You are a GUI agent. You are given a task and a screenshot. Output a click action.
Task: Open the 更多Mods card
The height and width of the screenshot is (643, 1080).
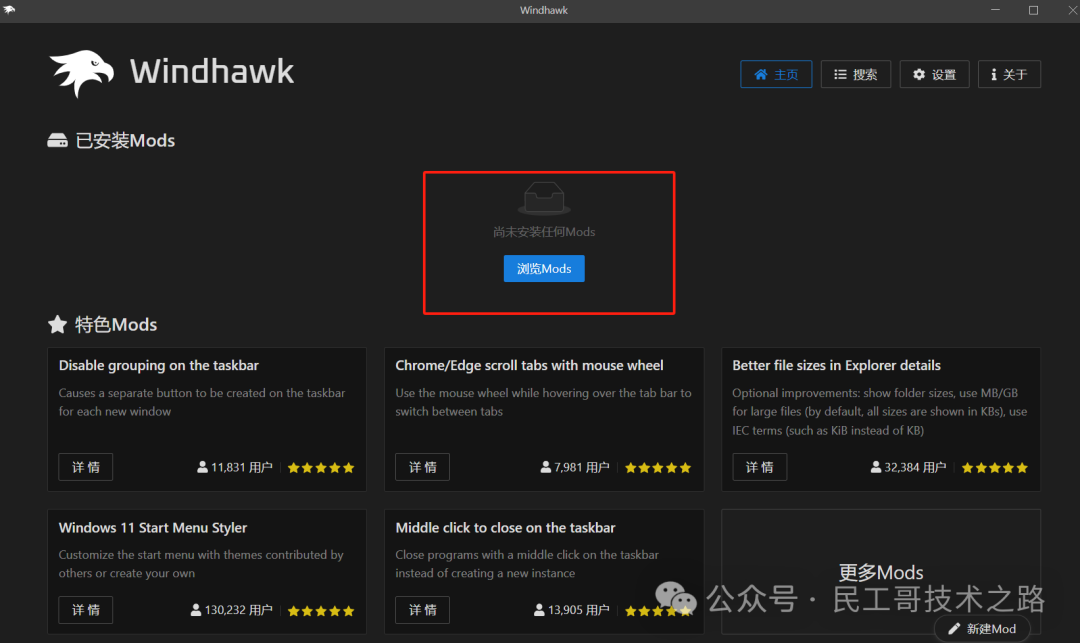click(x=880, y=572)
